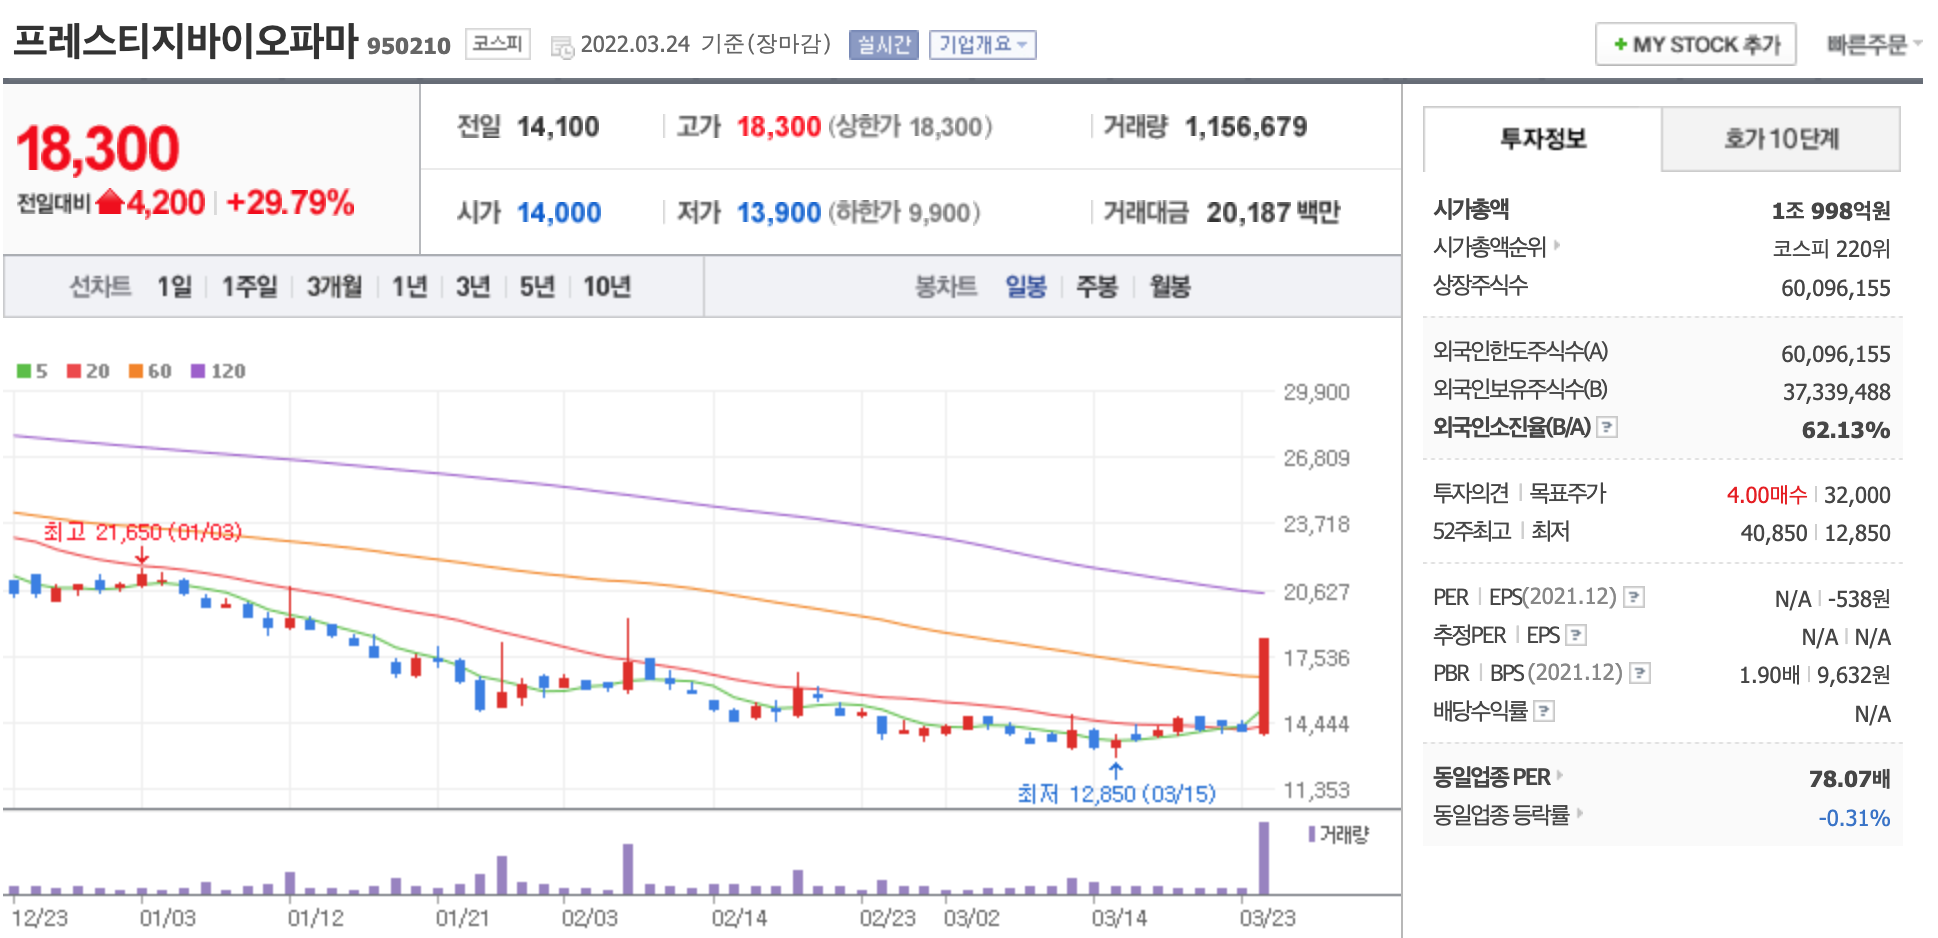The width and height of the screenshot is (1938, 938).
Task: Click the red up-arrow price change icon
Action: click(x=109, y=202)
